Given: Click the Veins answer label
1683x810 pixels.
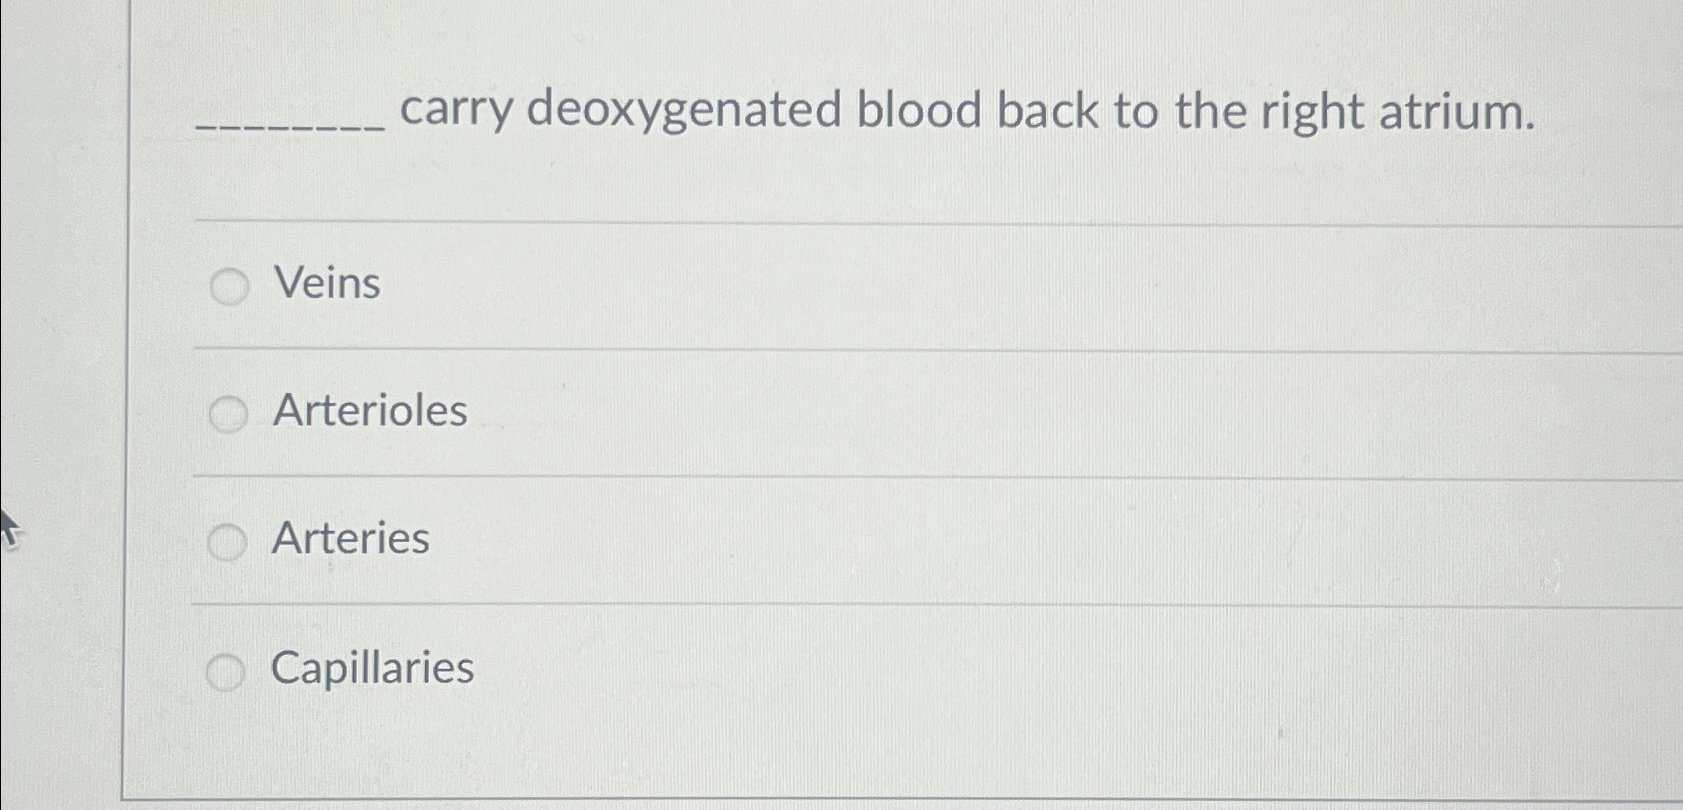Looking at the screenshot, I should coord(326,284).
